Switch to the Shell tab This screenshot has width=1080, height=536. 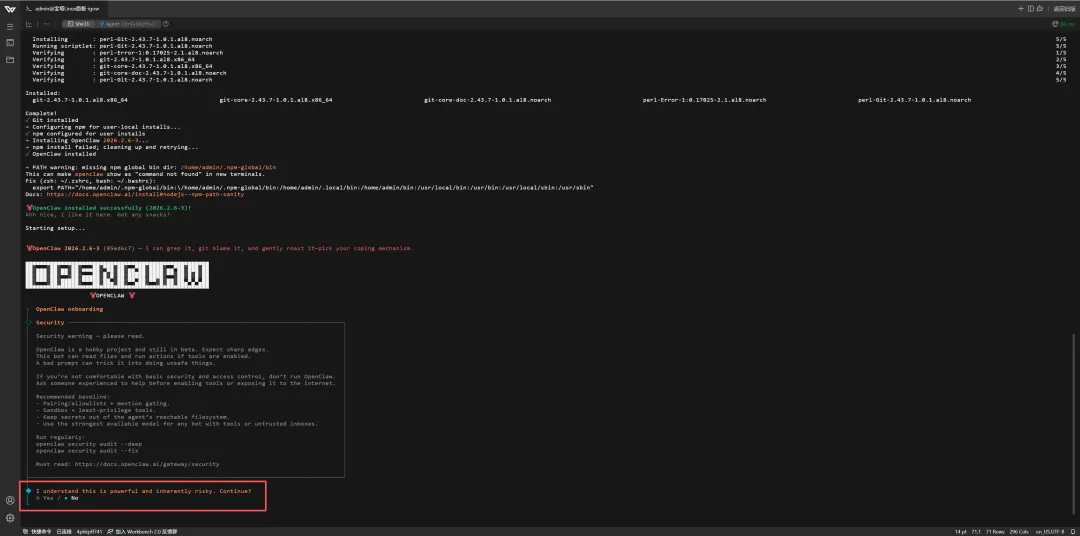click(79, 23)
